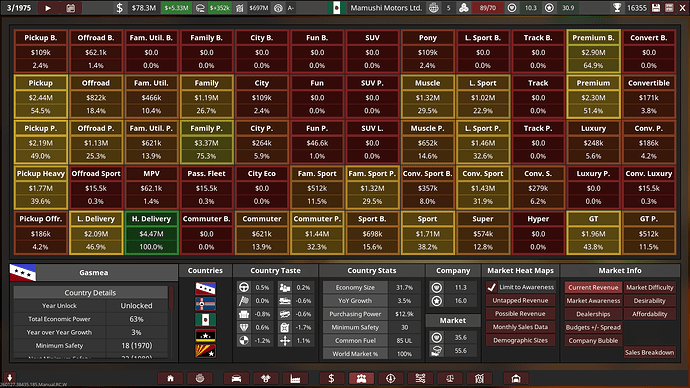Click the floppy disk save icon

coord(656,8)
